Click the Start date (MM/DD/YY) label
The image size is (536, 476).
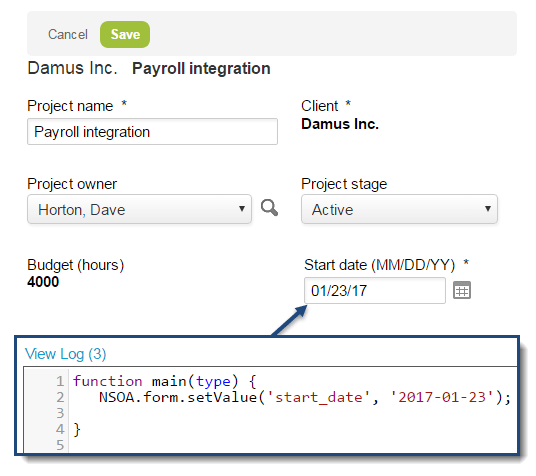click(379, 265)
